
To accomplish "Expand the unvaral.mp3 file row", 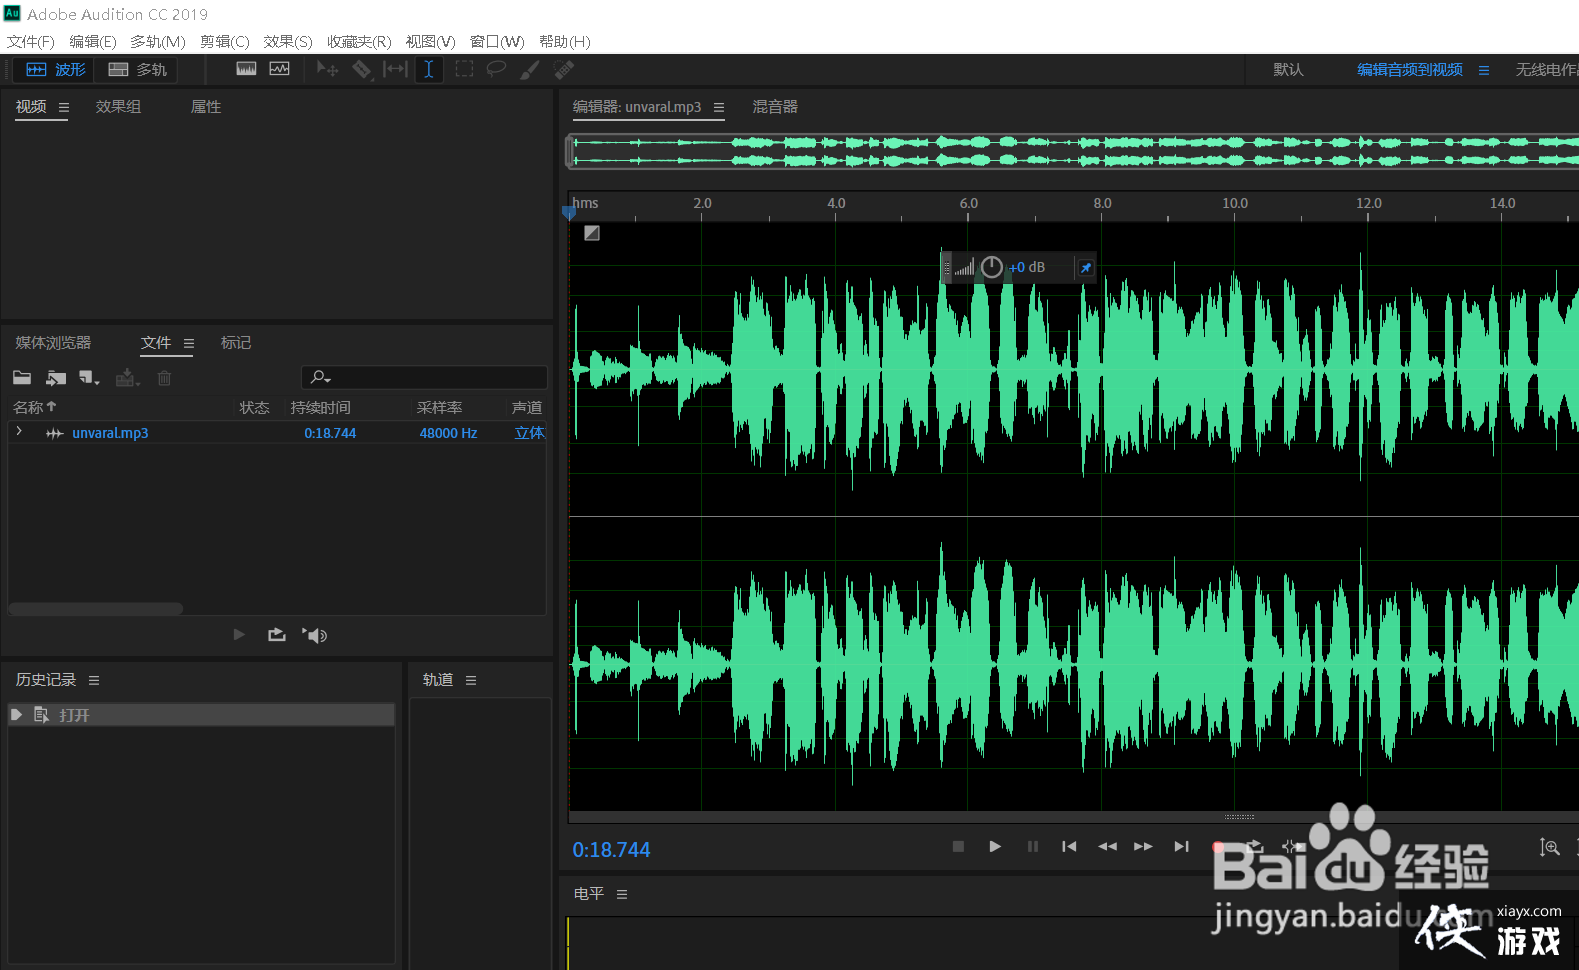I will (19, 431).
